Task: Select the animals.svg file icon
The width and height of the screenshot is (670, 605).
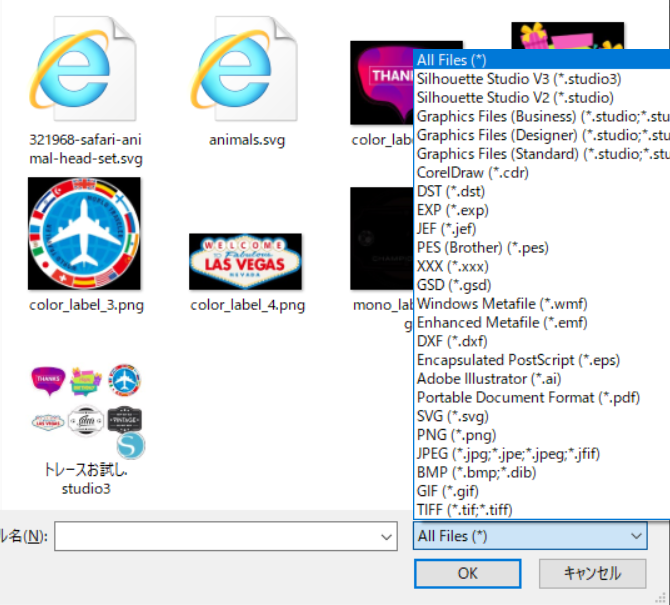Action: point(244,69)
